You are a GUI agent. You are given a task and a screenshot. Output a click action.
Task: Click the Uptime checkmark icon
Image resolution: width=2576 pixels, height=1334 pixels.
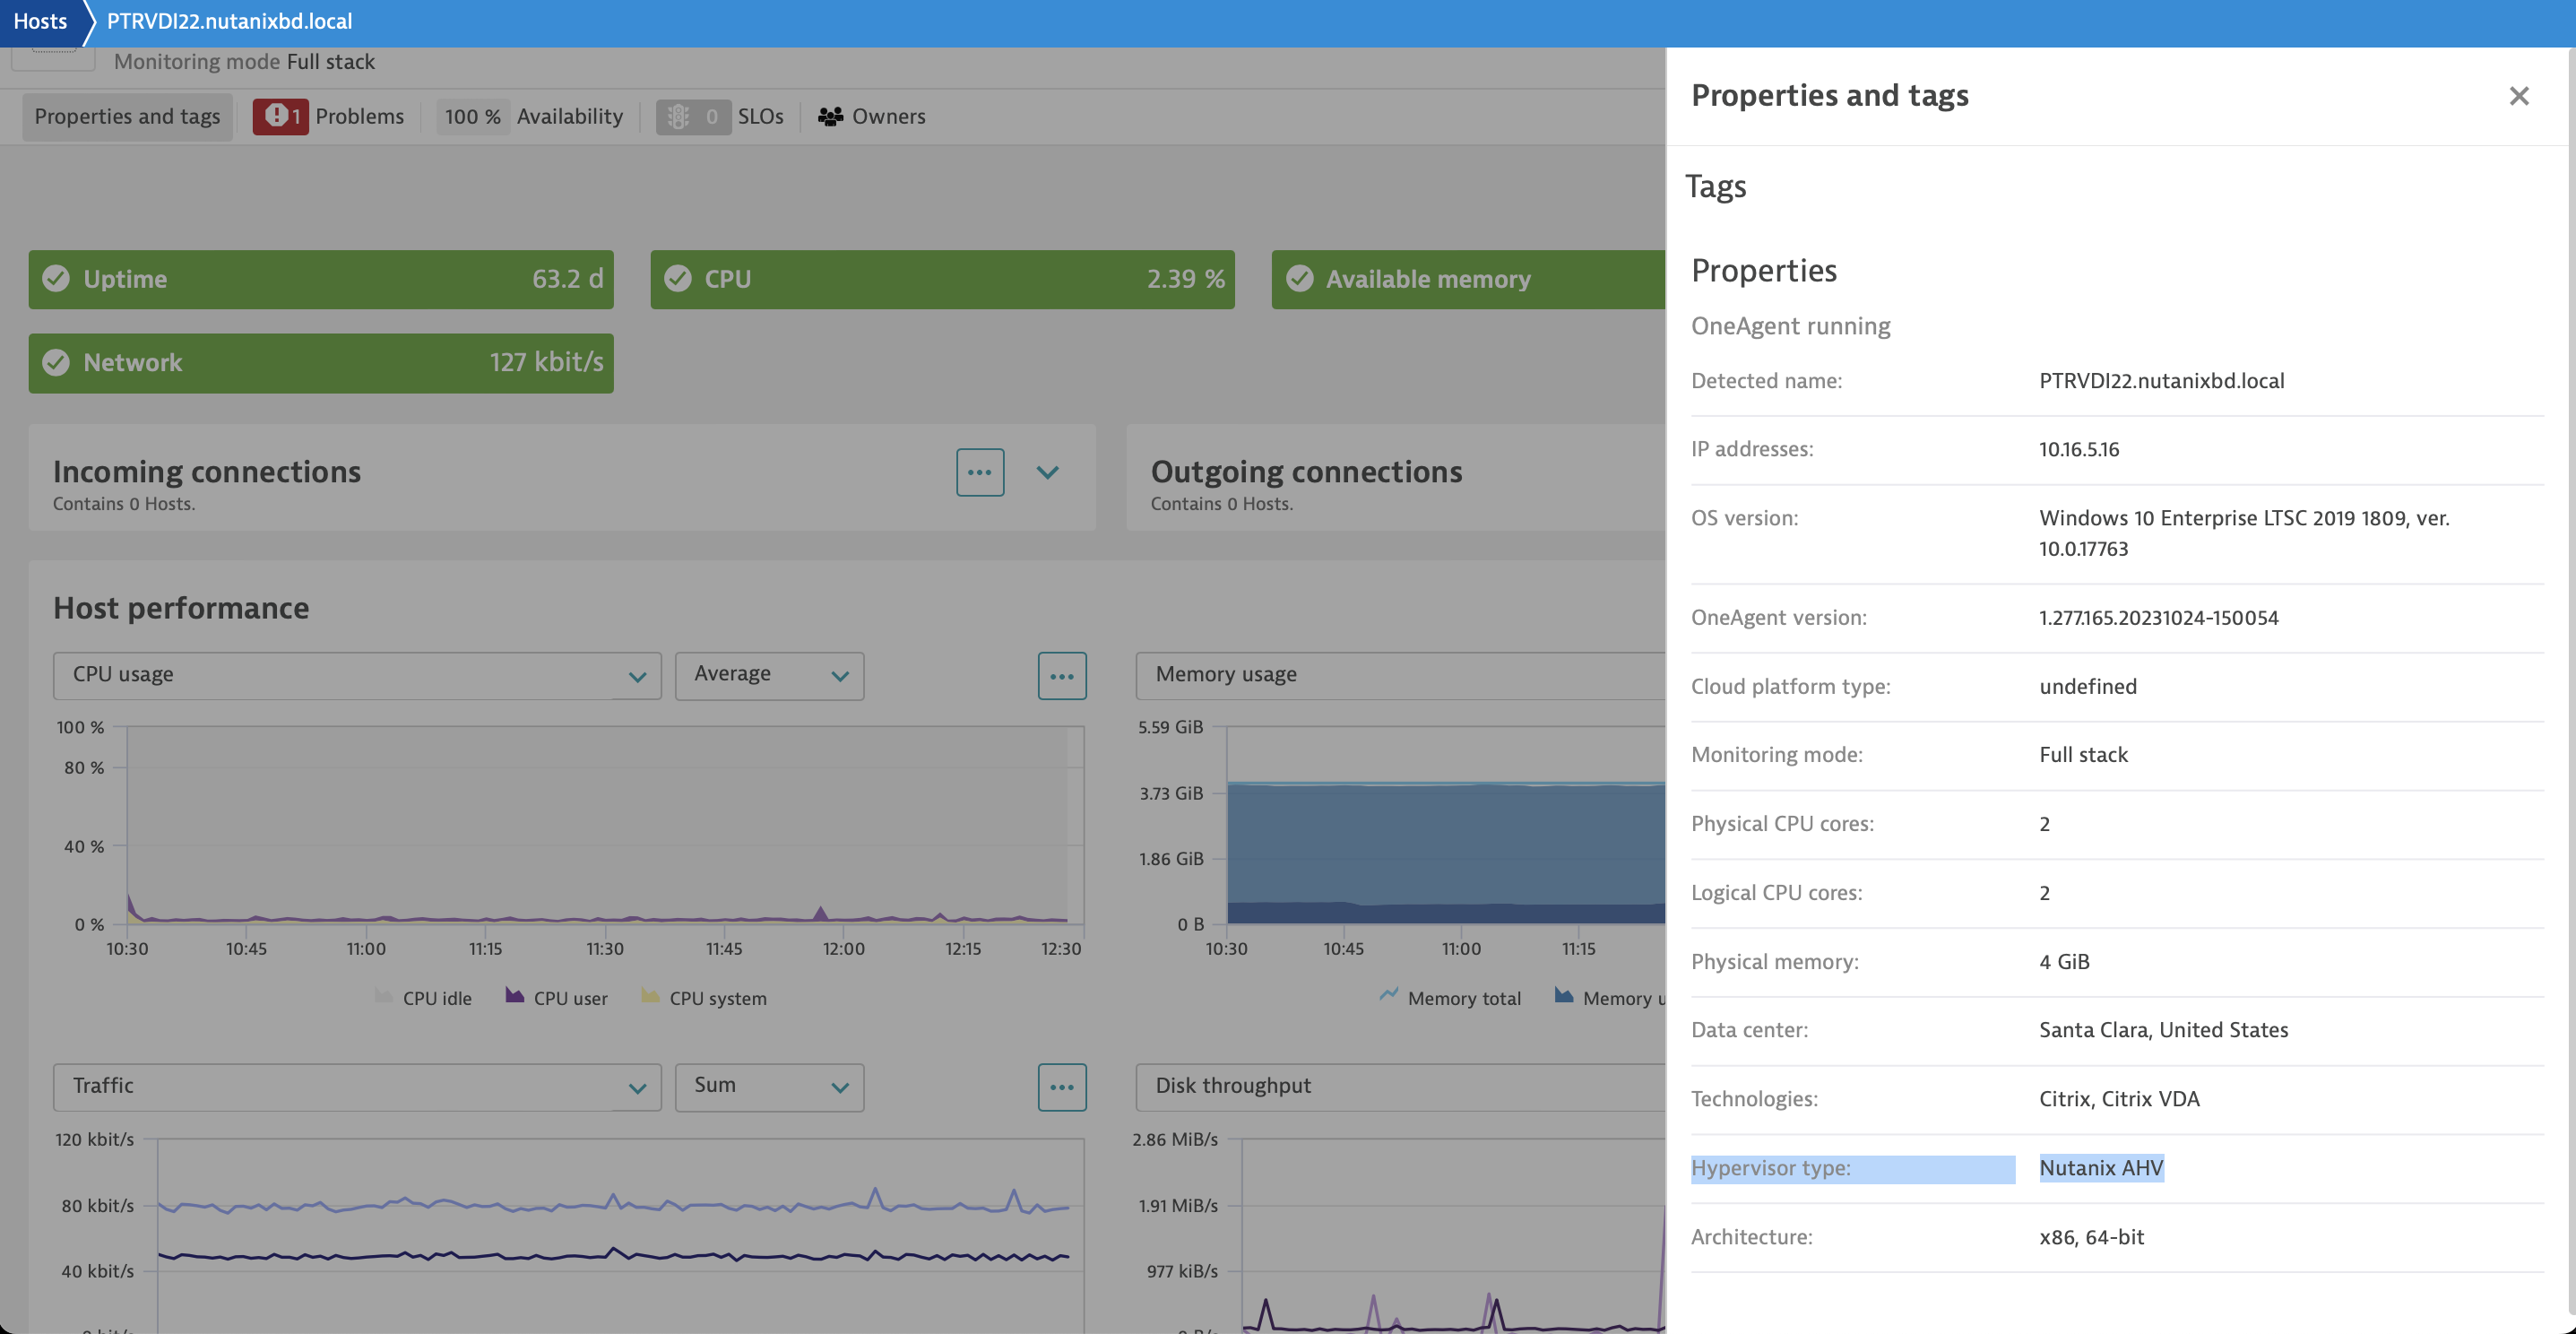point(56,279)
